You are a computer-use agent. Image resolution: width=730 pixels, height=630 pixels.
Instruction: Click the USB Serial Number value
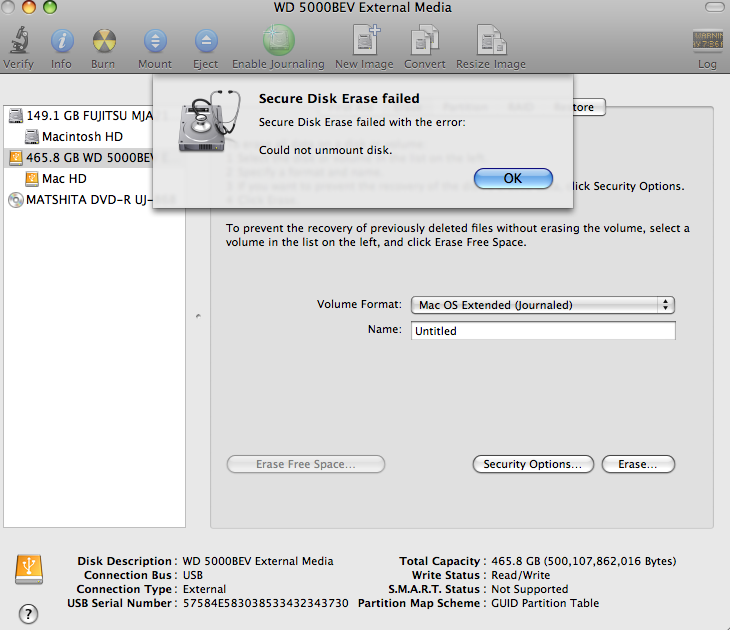point(265,603)
